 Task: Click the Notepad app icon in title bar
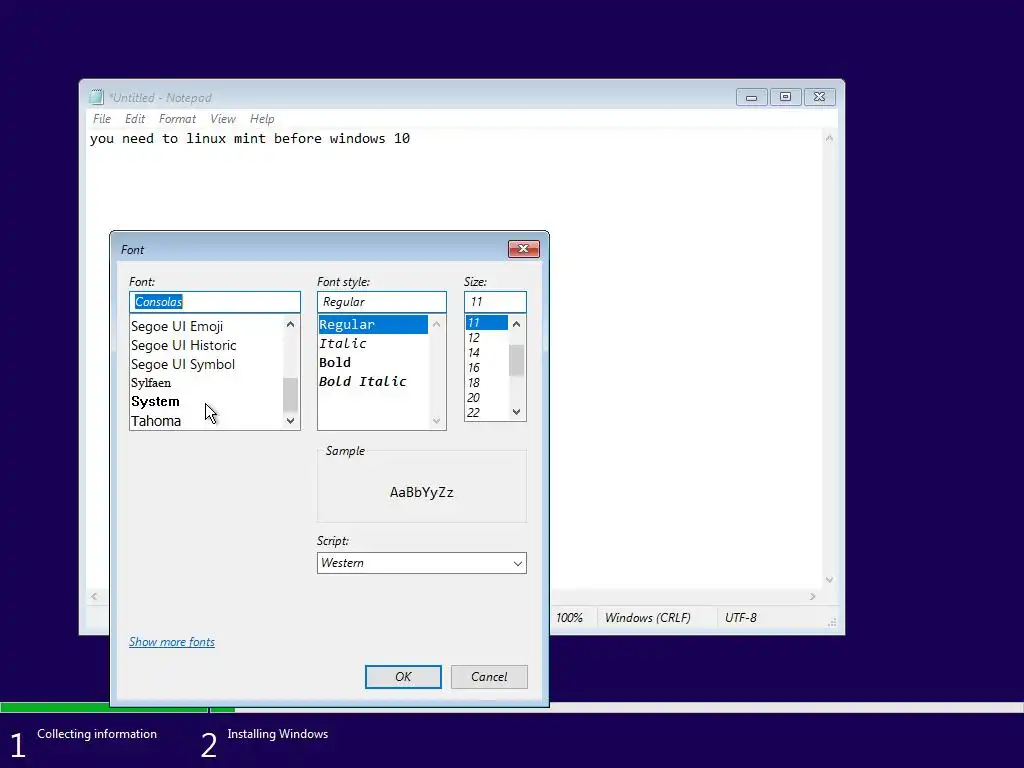[x=97, y=97]
